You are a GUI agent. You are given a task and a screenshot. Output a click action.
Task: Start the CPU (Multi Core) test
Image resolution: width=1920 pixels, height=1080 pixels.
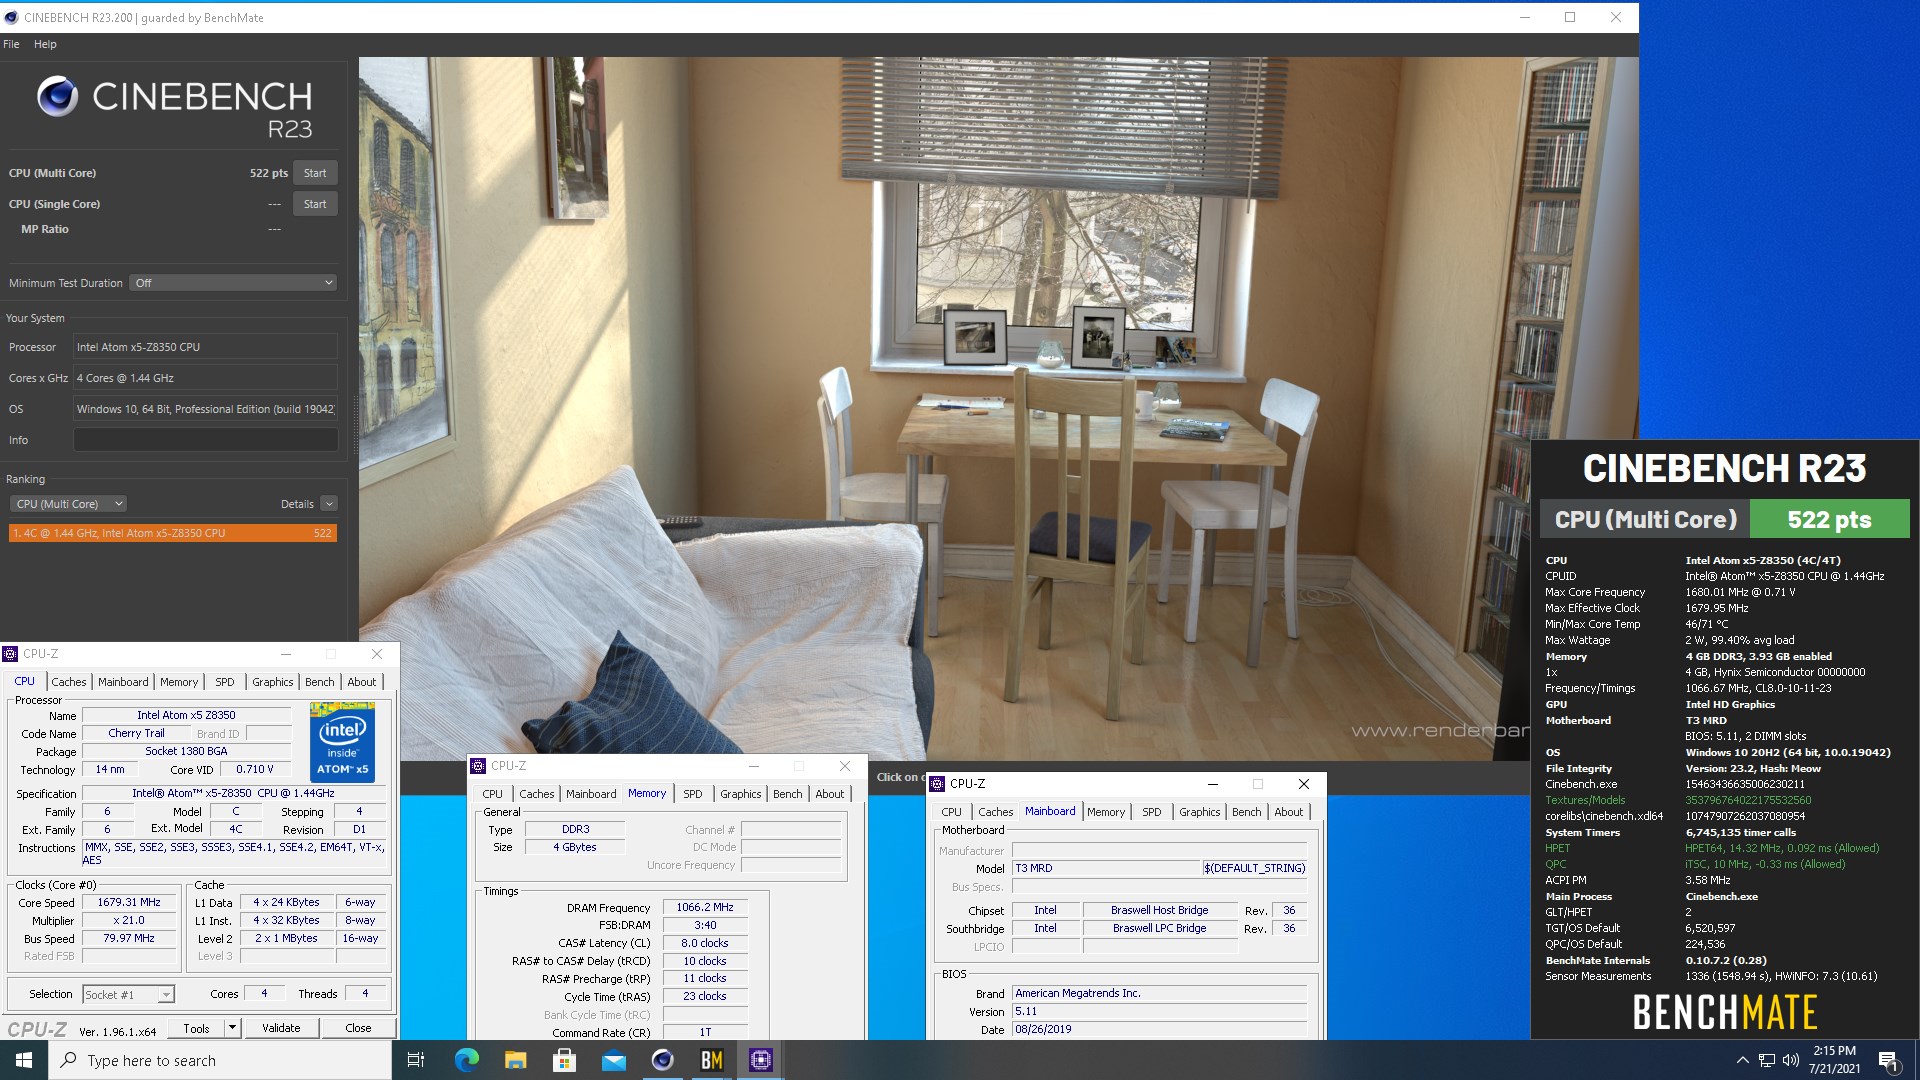tap(315, 173)
